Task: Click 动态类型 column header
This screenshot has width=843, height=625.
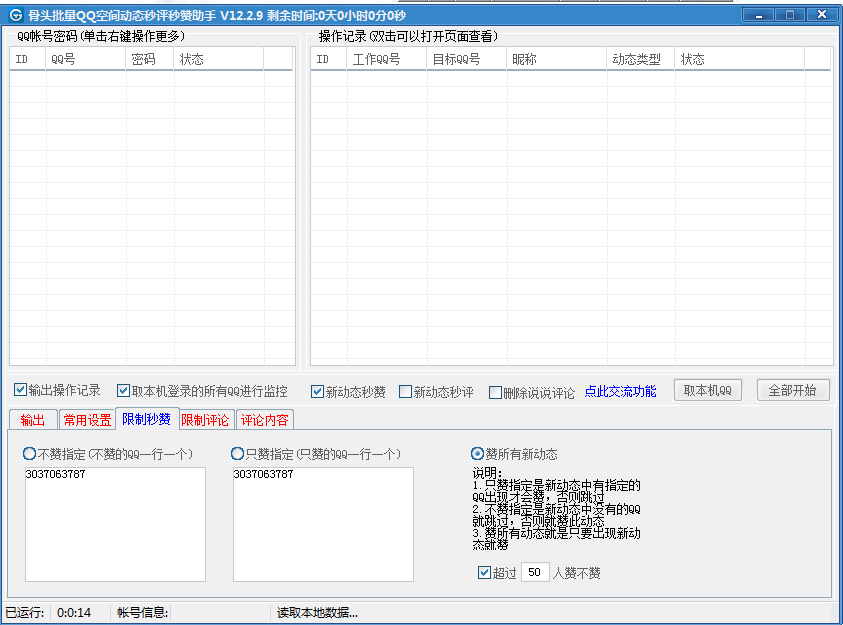Action: tap(640, 59)
